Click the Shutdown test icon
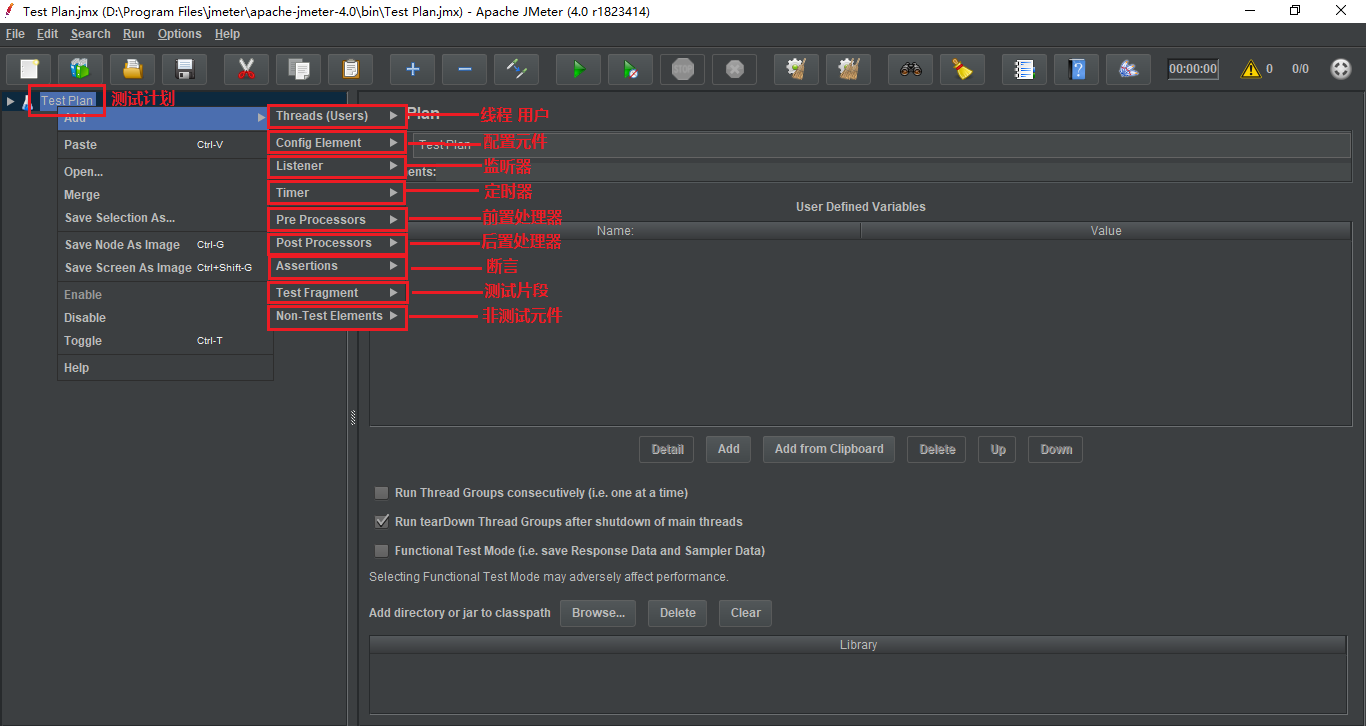 734,69
